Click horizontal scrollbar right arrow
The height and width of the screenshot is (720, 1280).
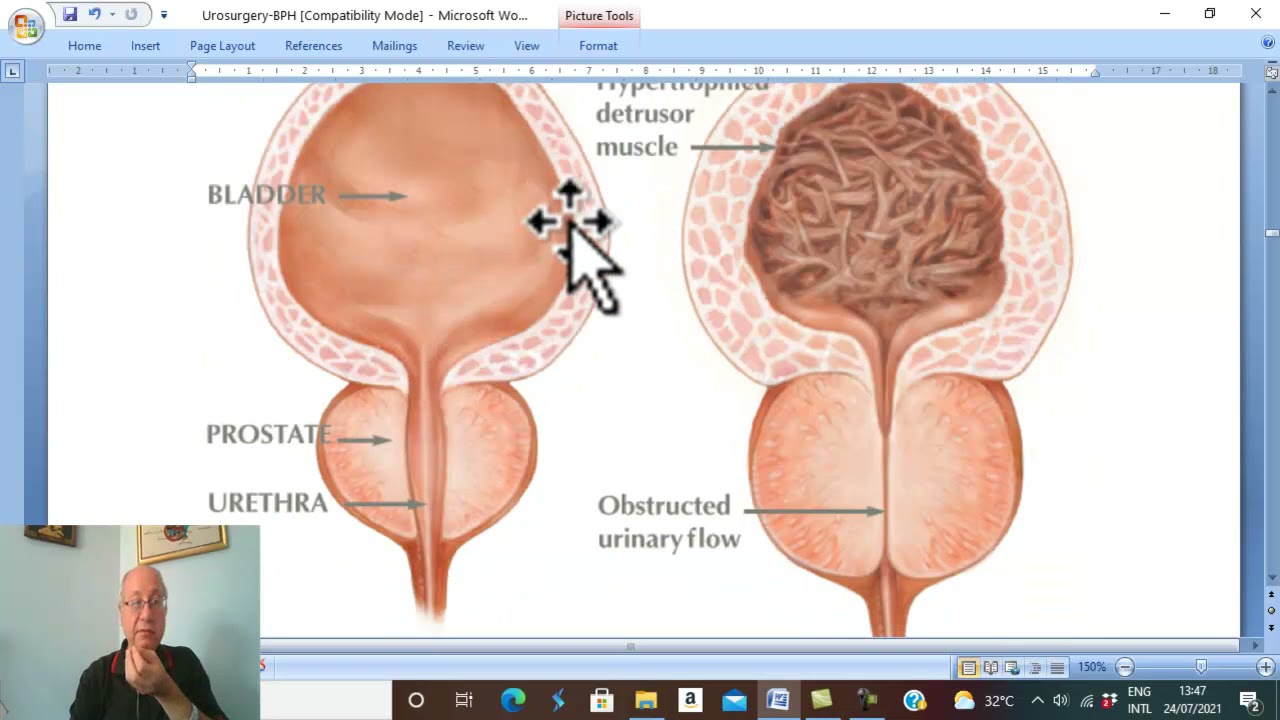1256,646
